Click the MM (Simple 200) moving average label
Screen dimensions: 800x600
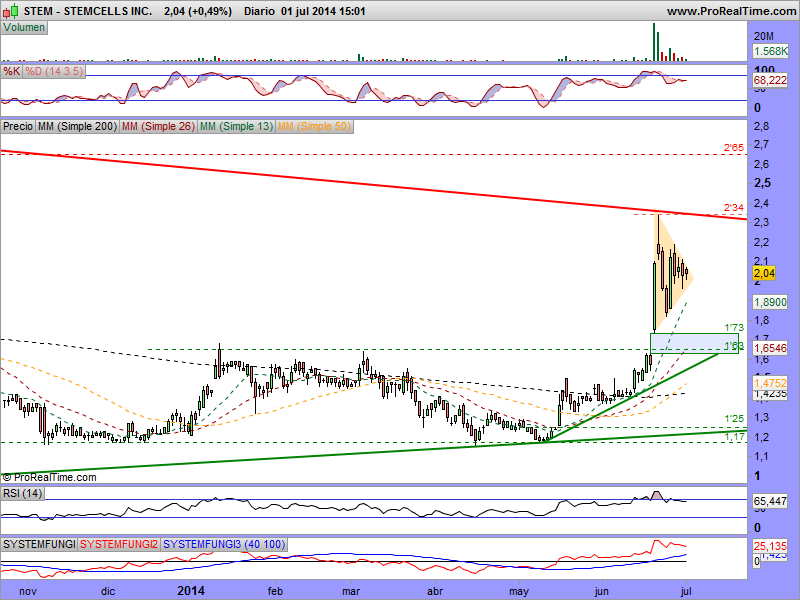point(77,126)
